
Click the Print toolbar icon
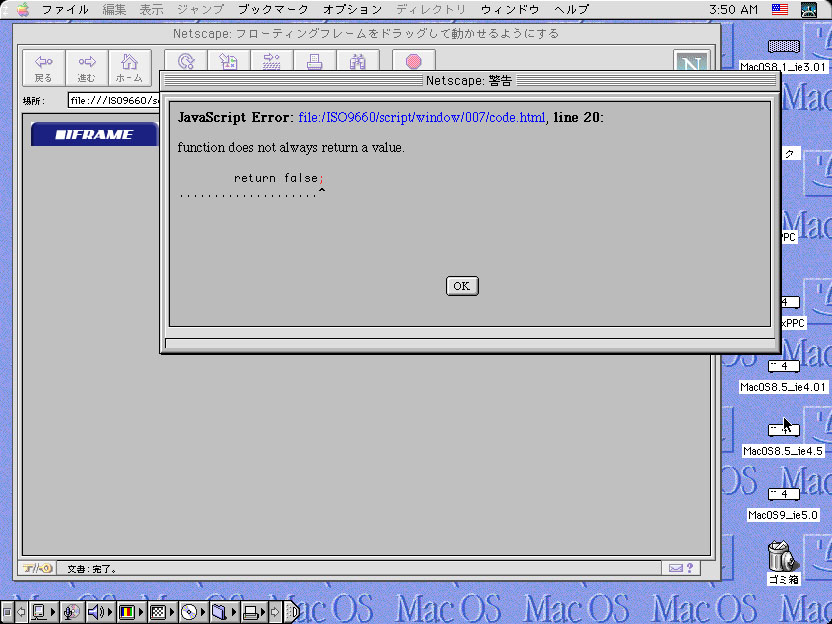(x=315, y=60)
